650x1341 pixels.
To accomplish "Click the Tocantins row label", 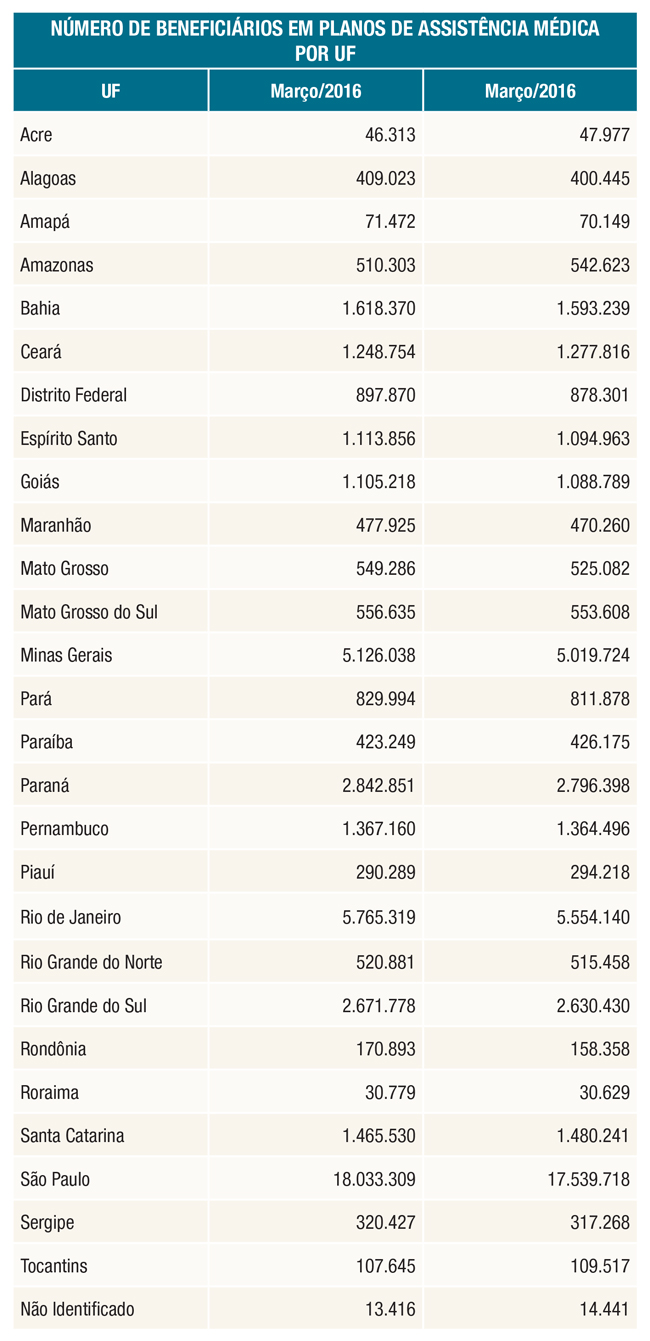I will coord(54,1266).
